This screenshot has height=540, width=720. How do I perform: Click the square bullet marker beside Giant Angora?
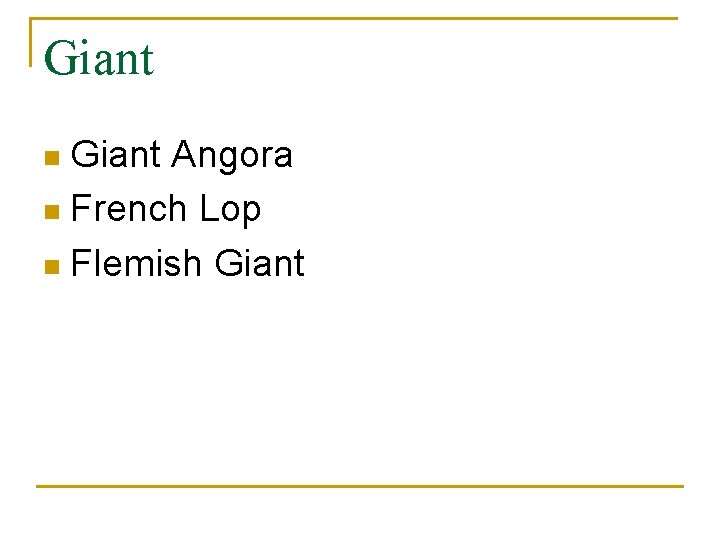(x=53, y=158)
